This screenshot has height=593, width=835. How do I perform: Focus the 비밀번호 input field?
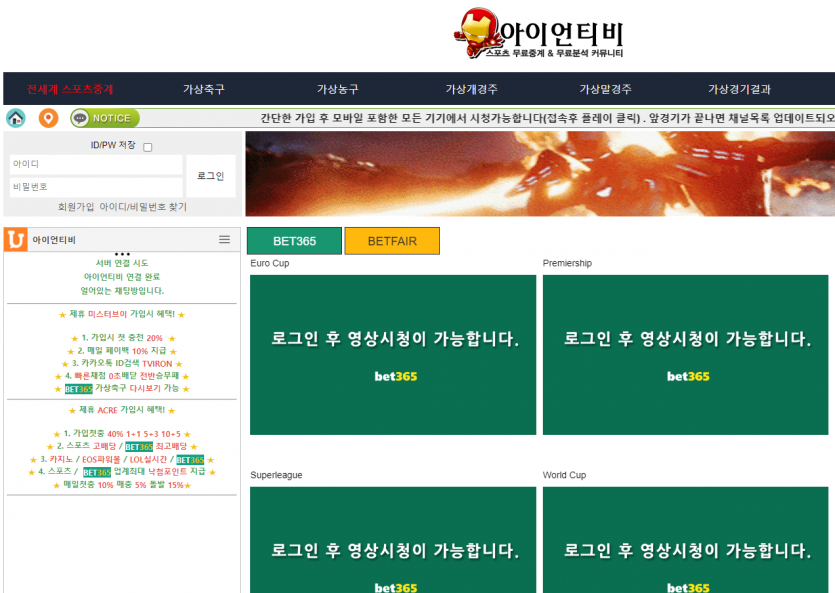pyautogui.click(x=96, y=187)
